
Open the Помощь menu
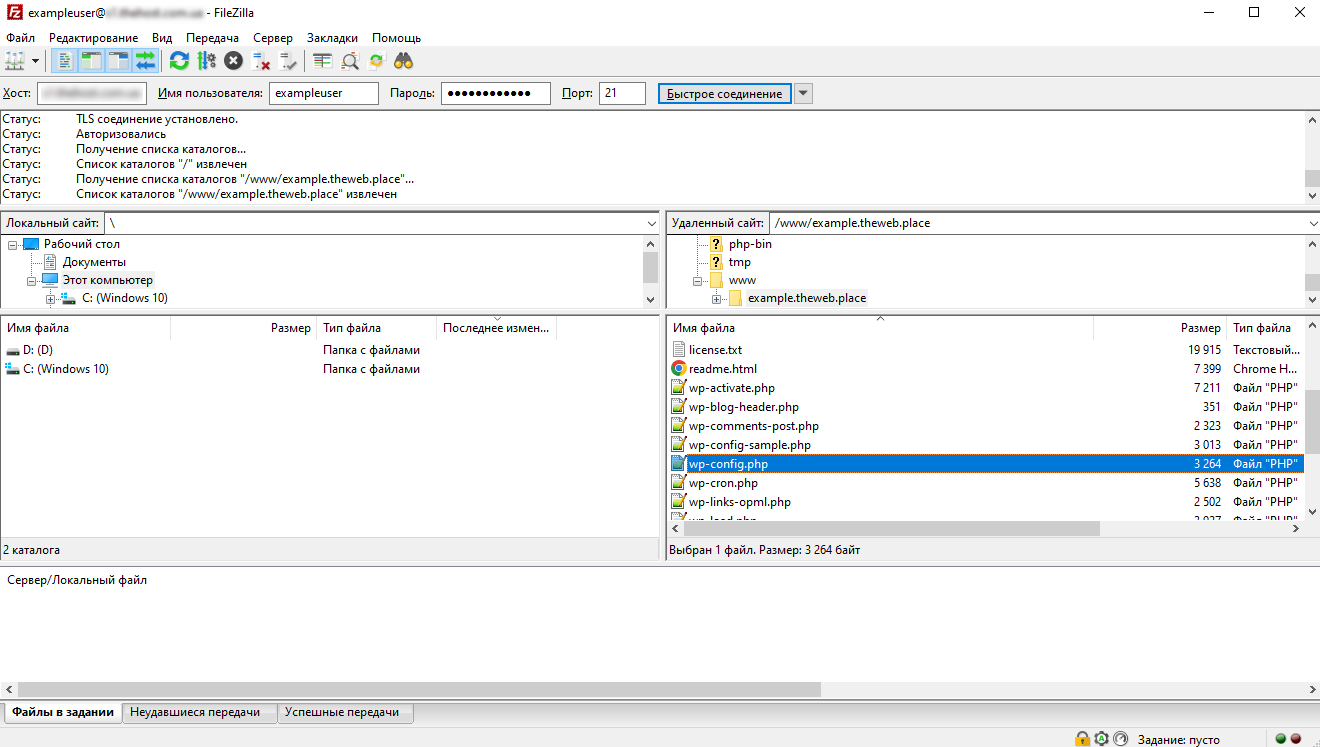pyautogui.click(x=397, y=38)
